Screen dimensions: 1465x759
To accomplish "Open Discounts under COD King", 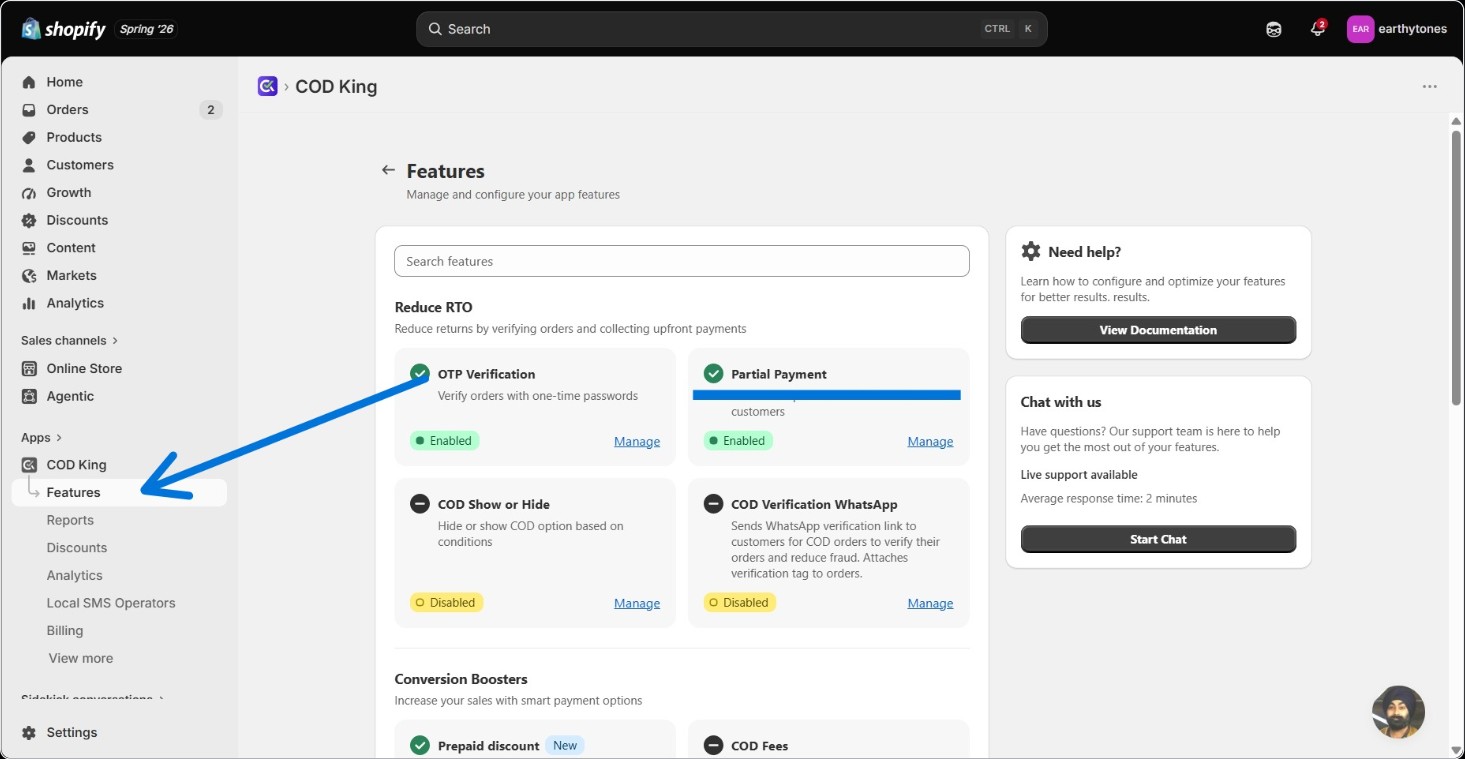I will (77, 548).
